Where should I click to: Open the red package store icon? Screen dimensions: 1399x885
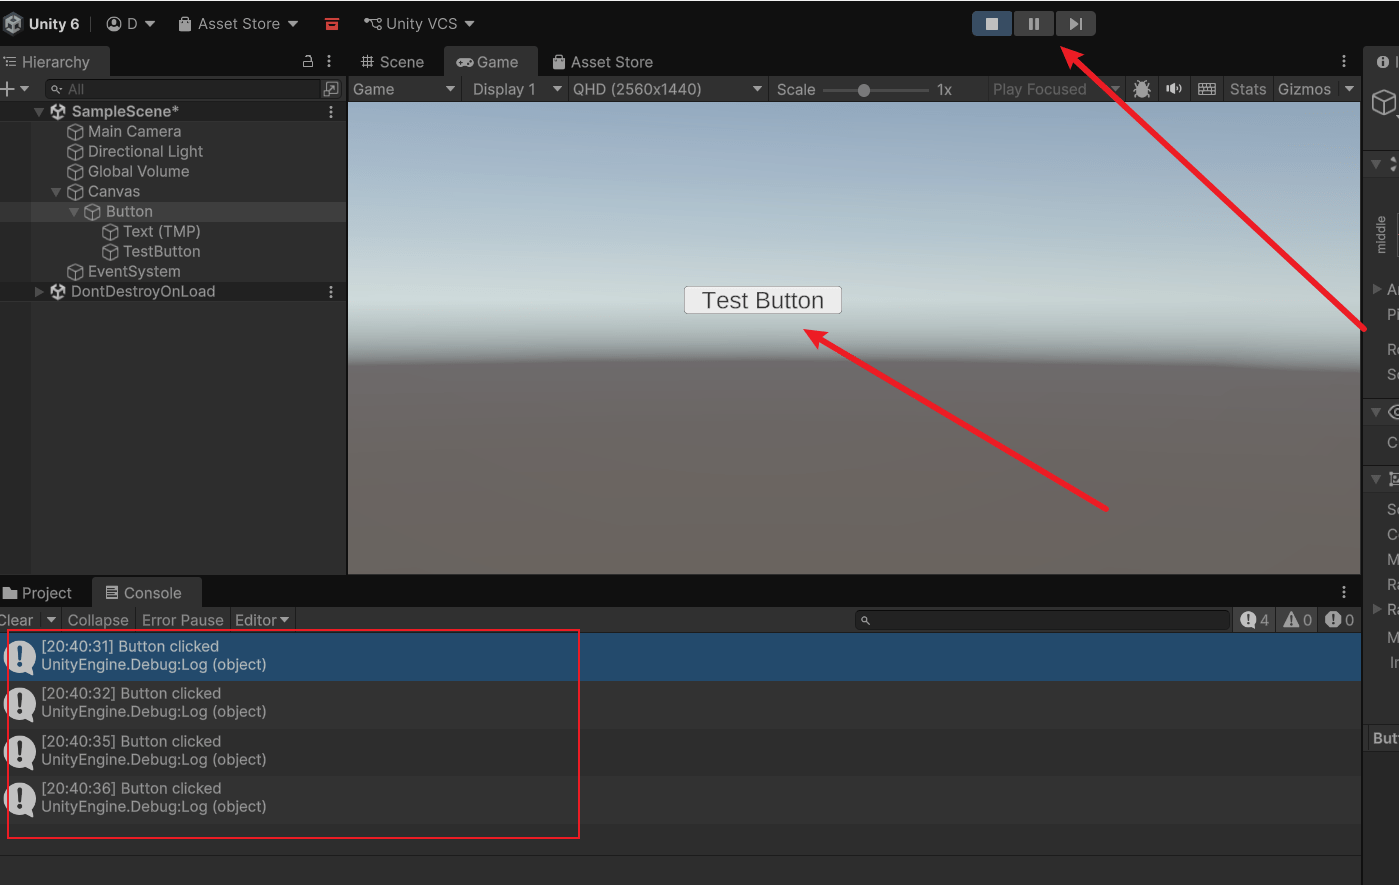tap(332, 24)
